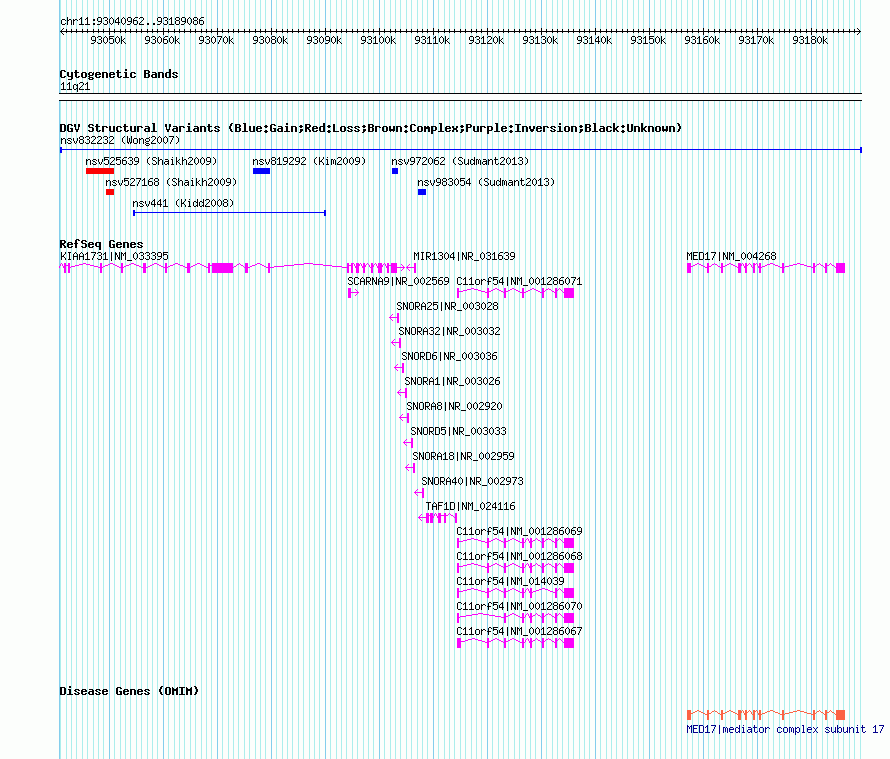
Task: Select the SNORA25|NR_003028 label
Action: [447, 307]
